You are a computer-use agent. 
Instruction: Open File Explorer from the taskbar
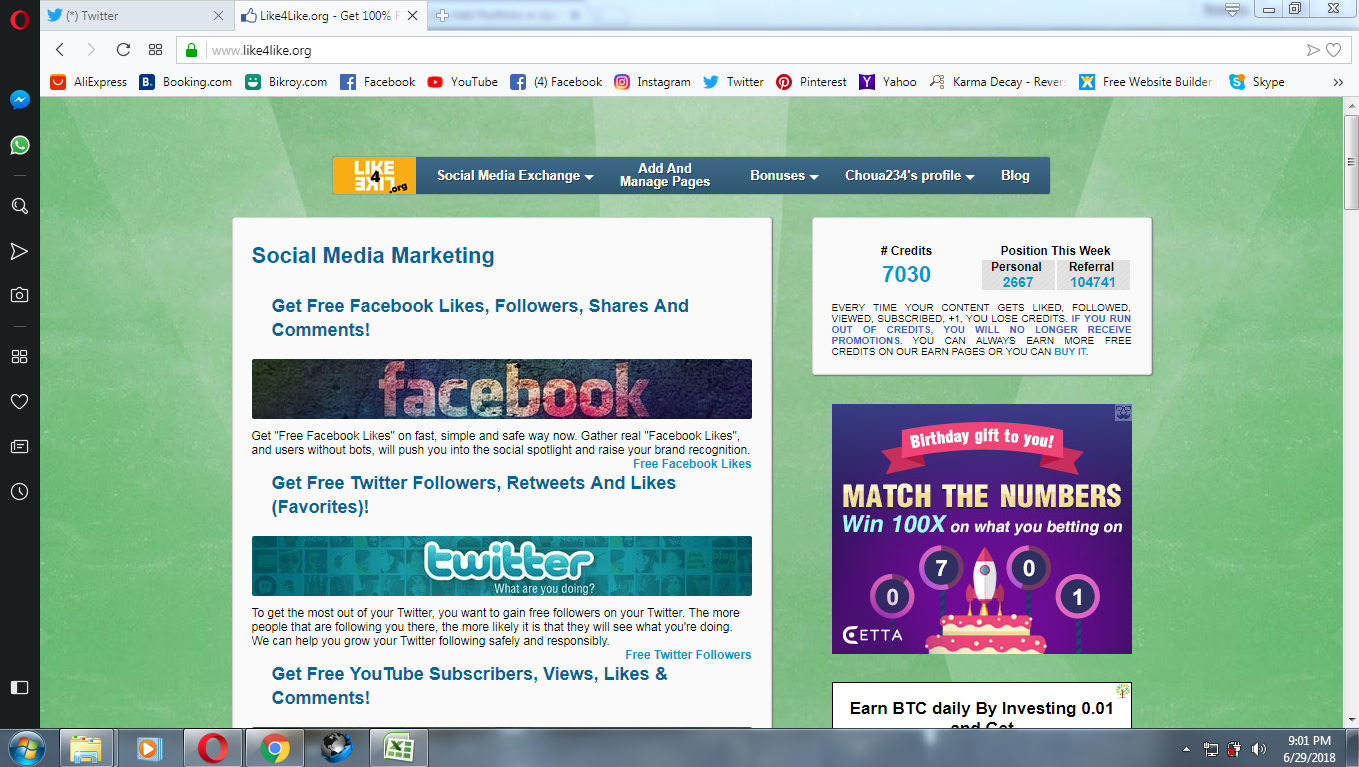click(86, 748)
